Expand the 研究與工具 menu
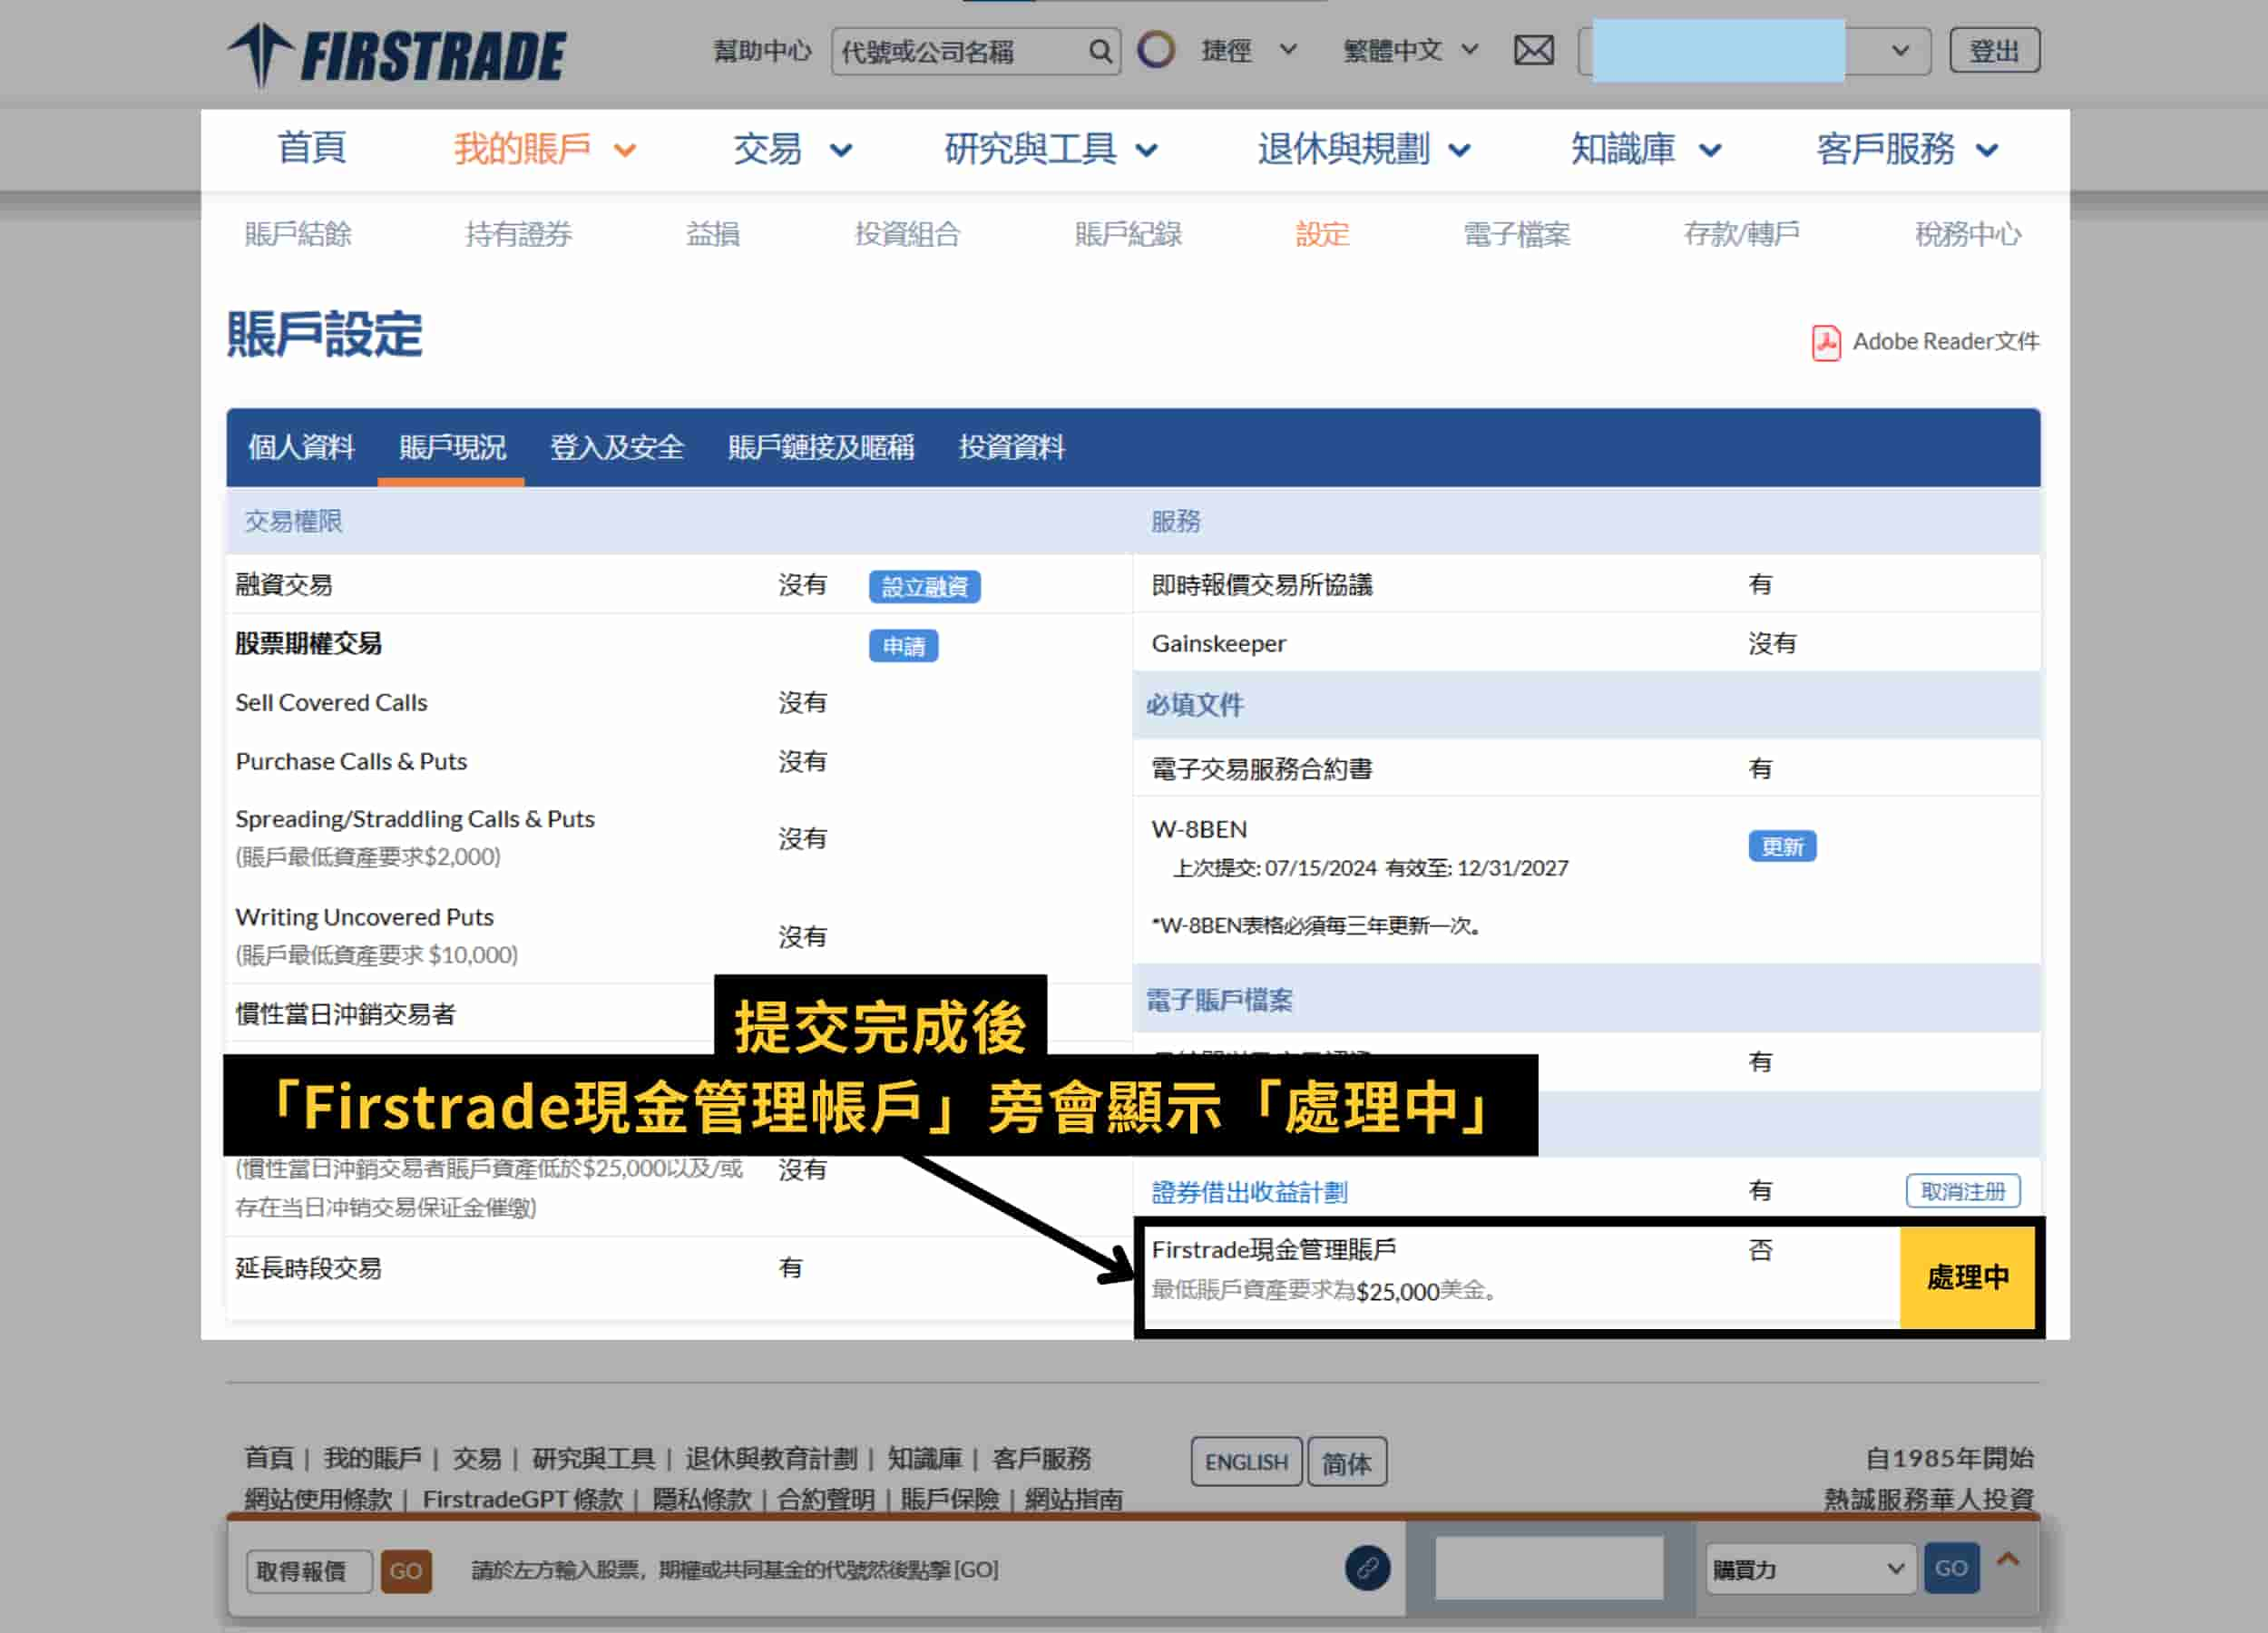 1051,149
